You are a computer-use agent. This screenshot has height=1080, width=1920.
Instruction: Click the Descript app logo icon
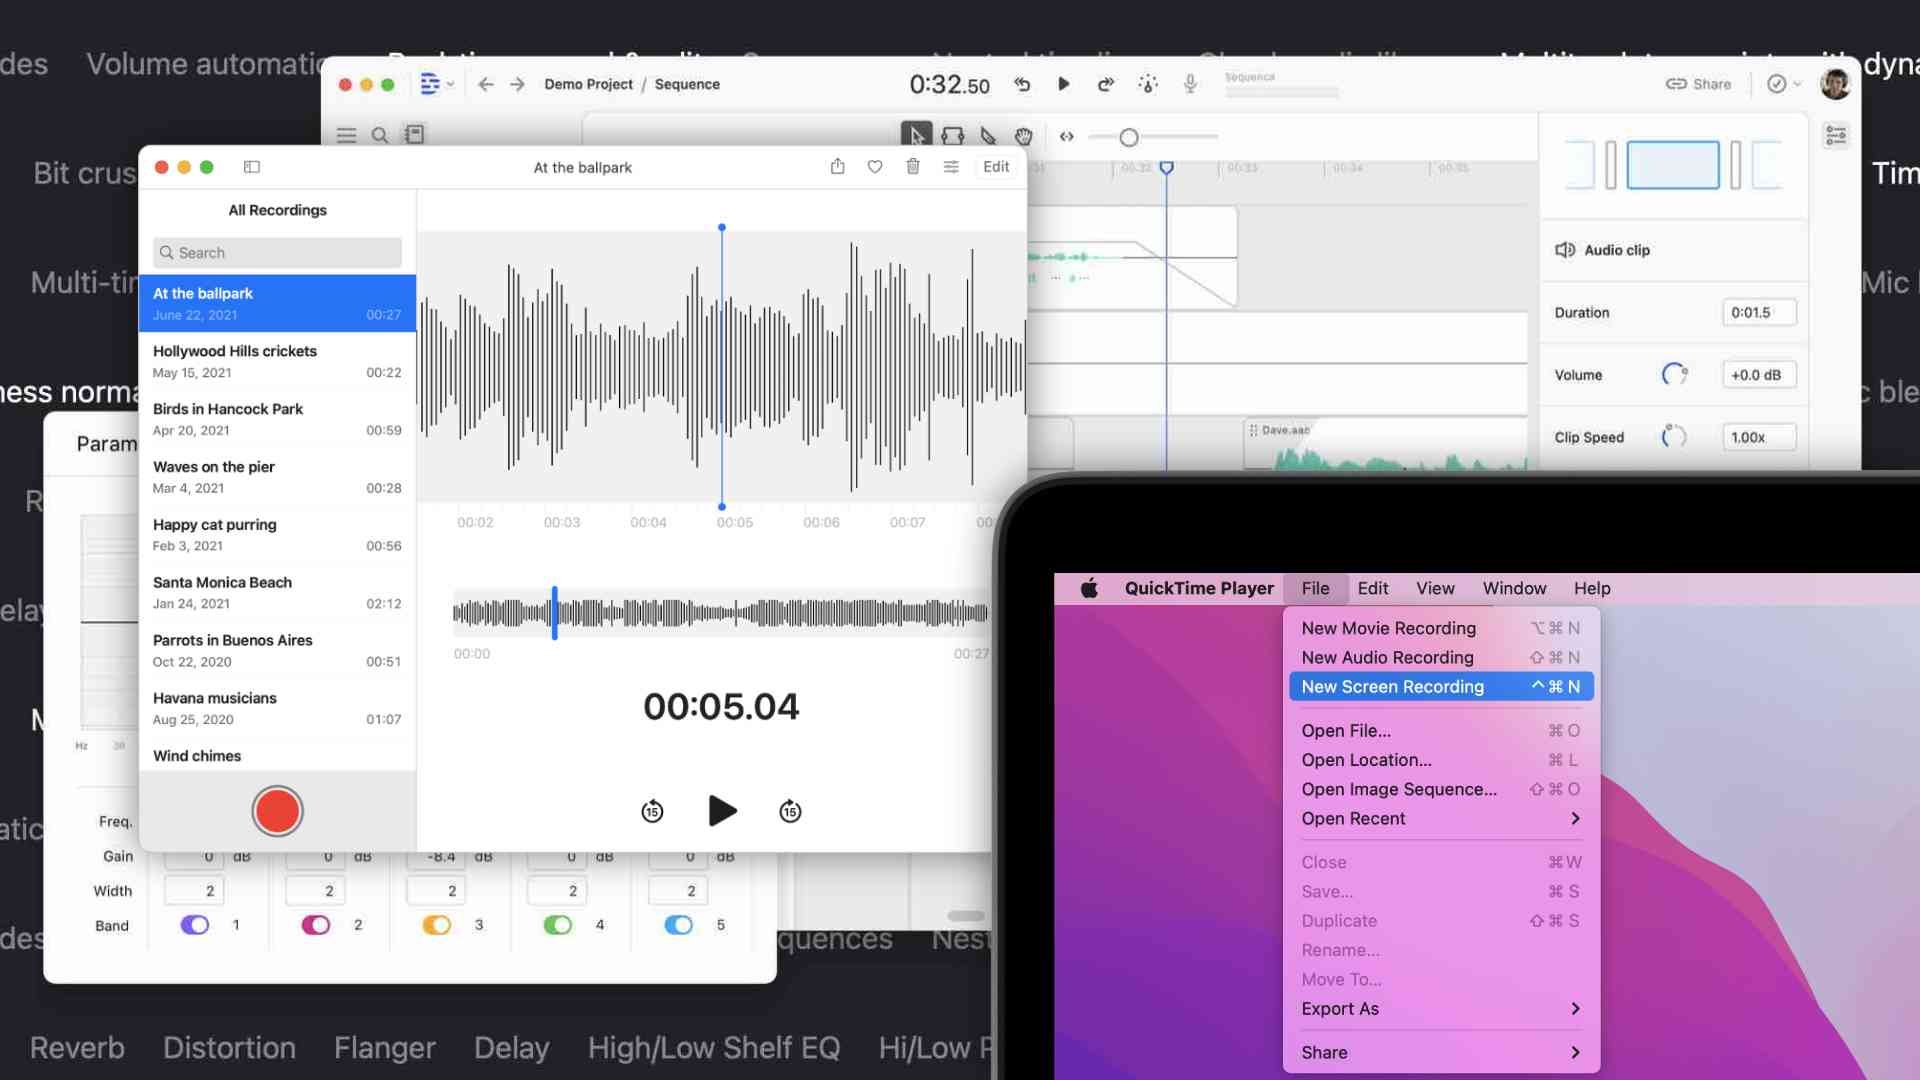(430, 84)
